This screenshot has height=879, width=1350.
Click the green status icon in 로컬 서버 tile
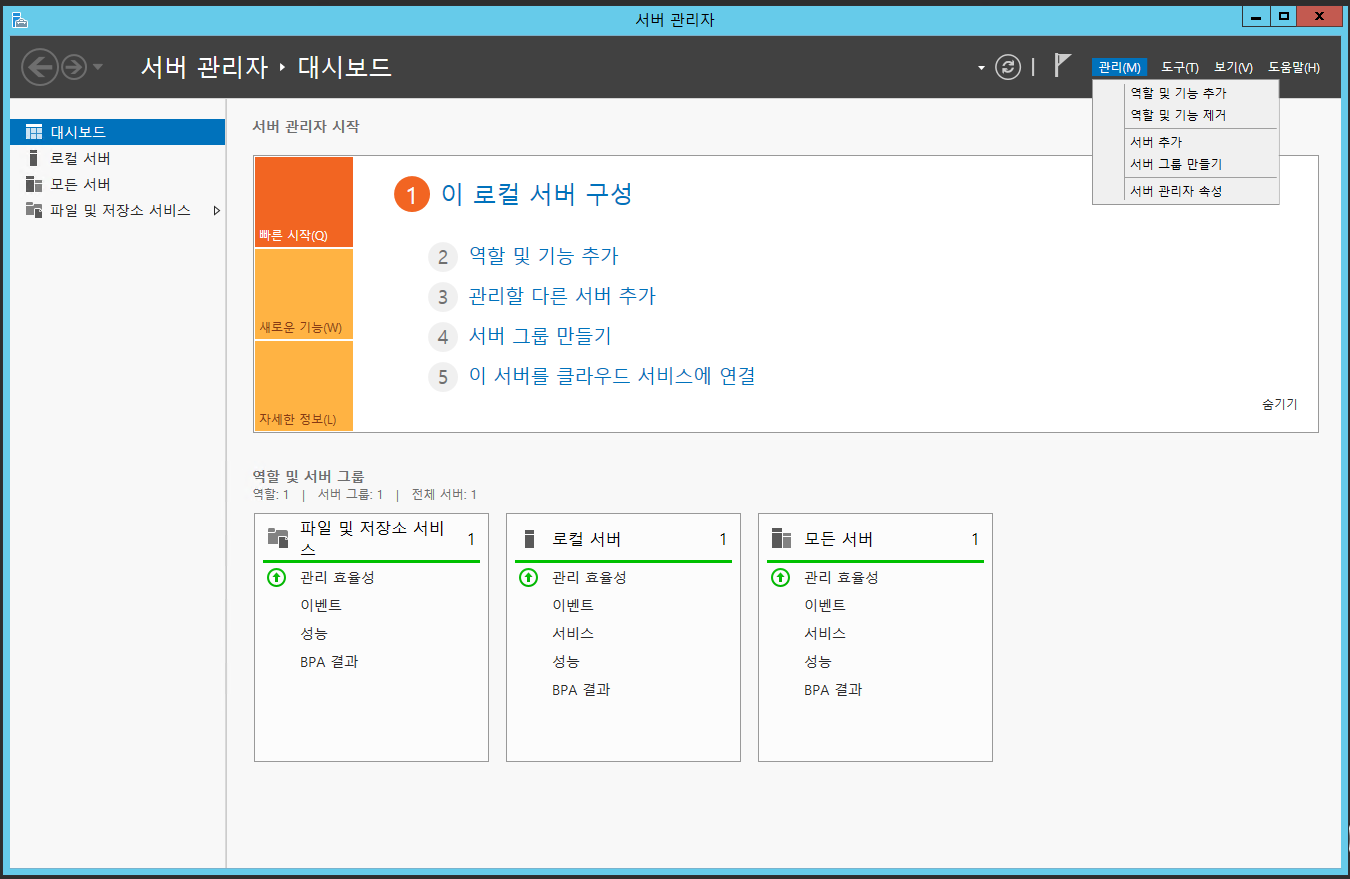tap(528, 577)
